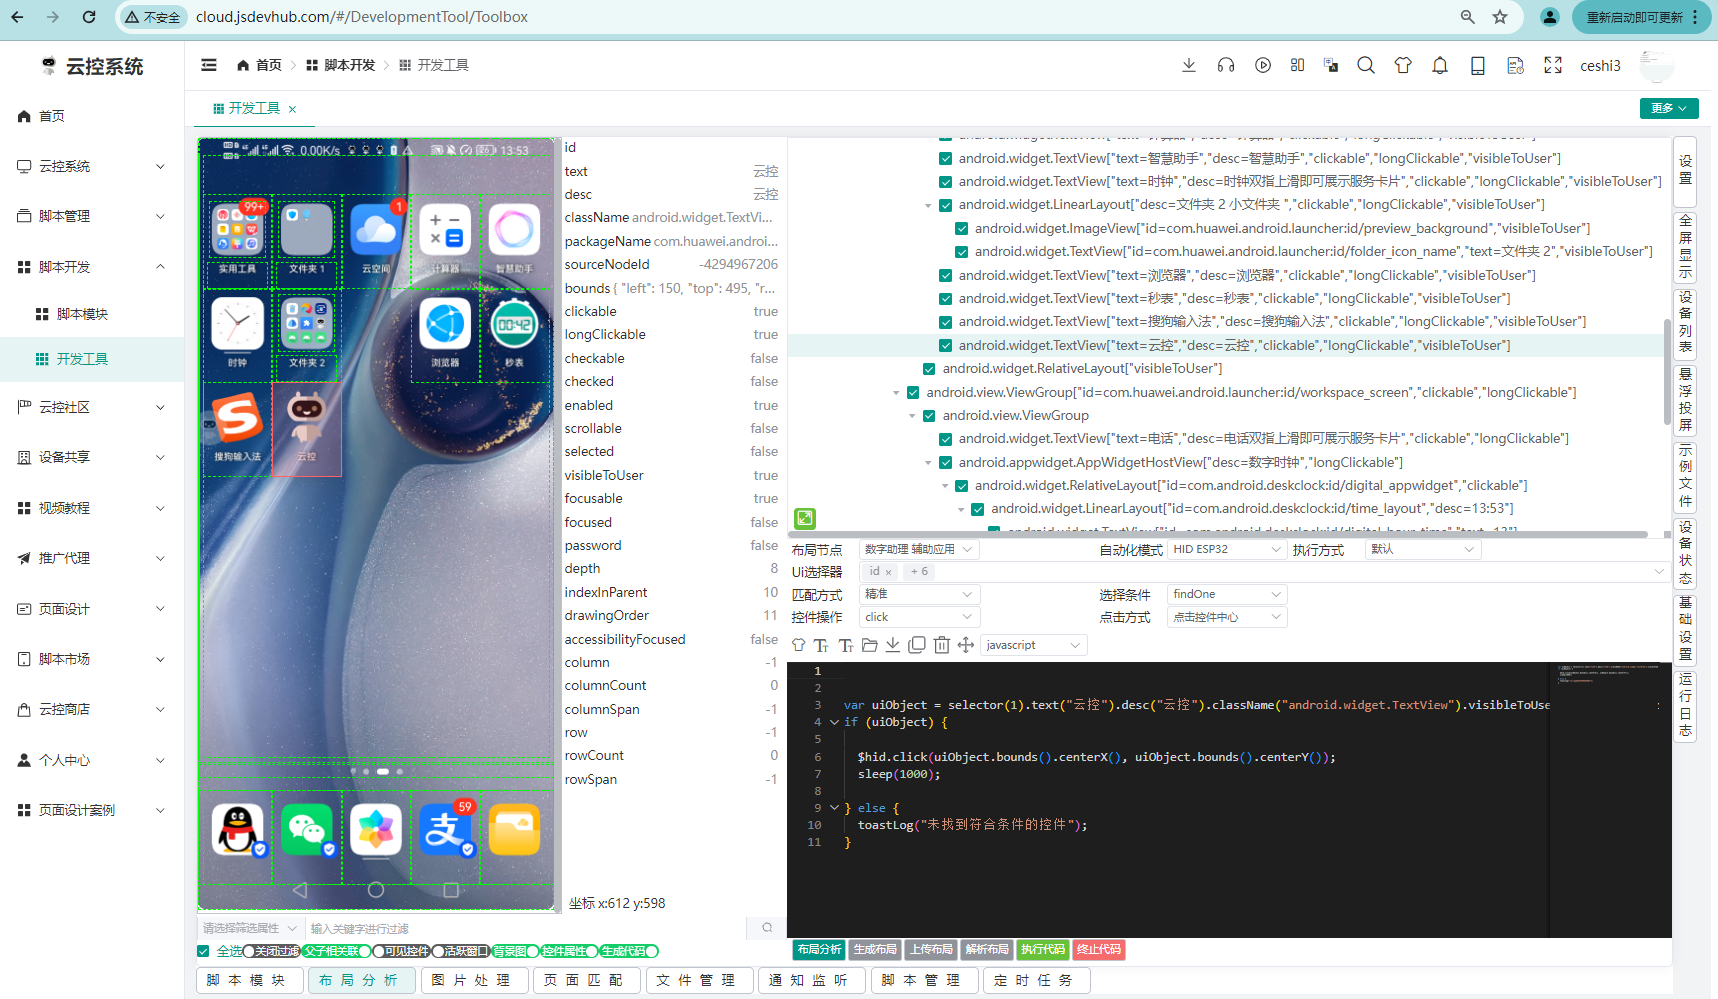Select the move/drag arrows icon in editor toolbar
Image resolution: width=1718 pixels, height=999 pixels.
[x=965, y=645]
